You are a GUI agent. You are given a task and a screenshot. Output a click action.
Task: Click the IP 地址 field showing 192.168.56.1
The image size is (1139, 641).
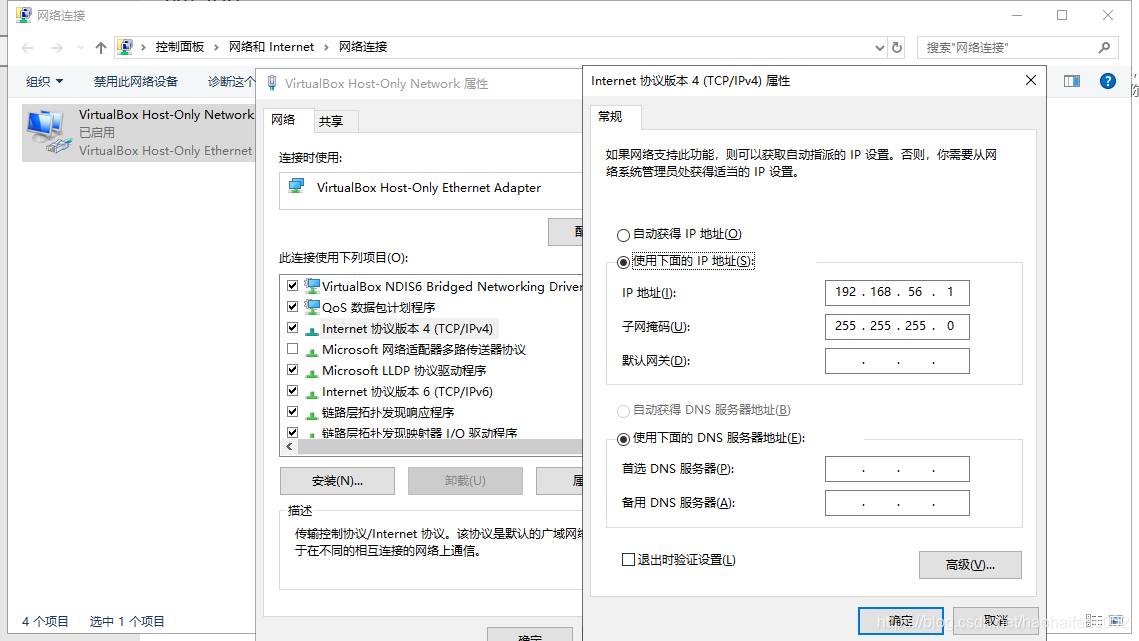897,292
